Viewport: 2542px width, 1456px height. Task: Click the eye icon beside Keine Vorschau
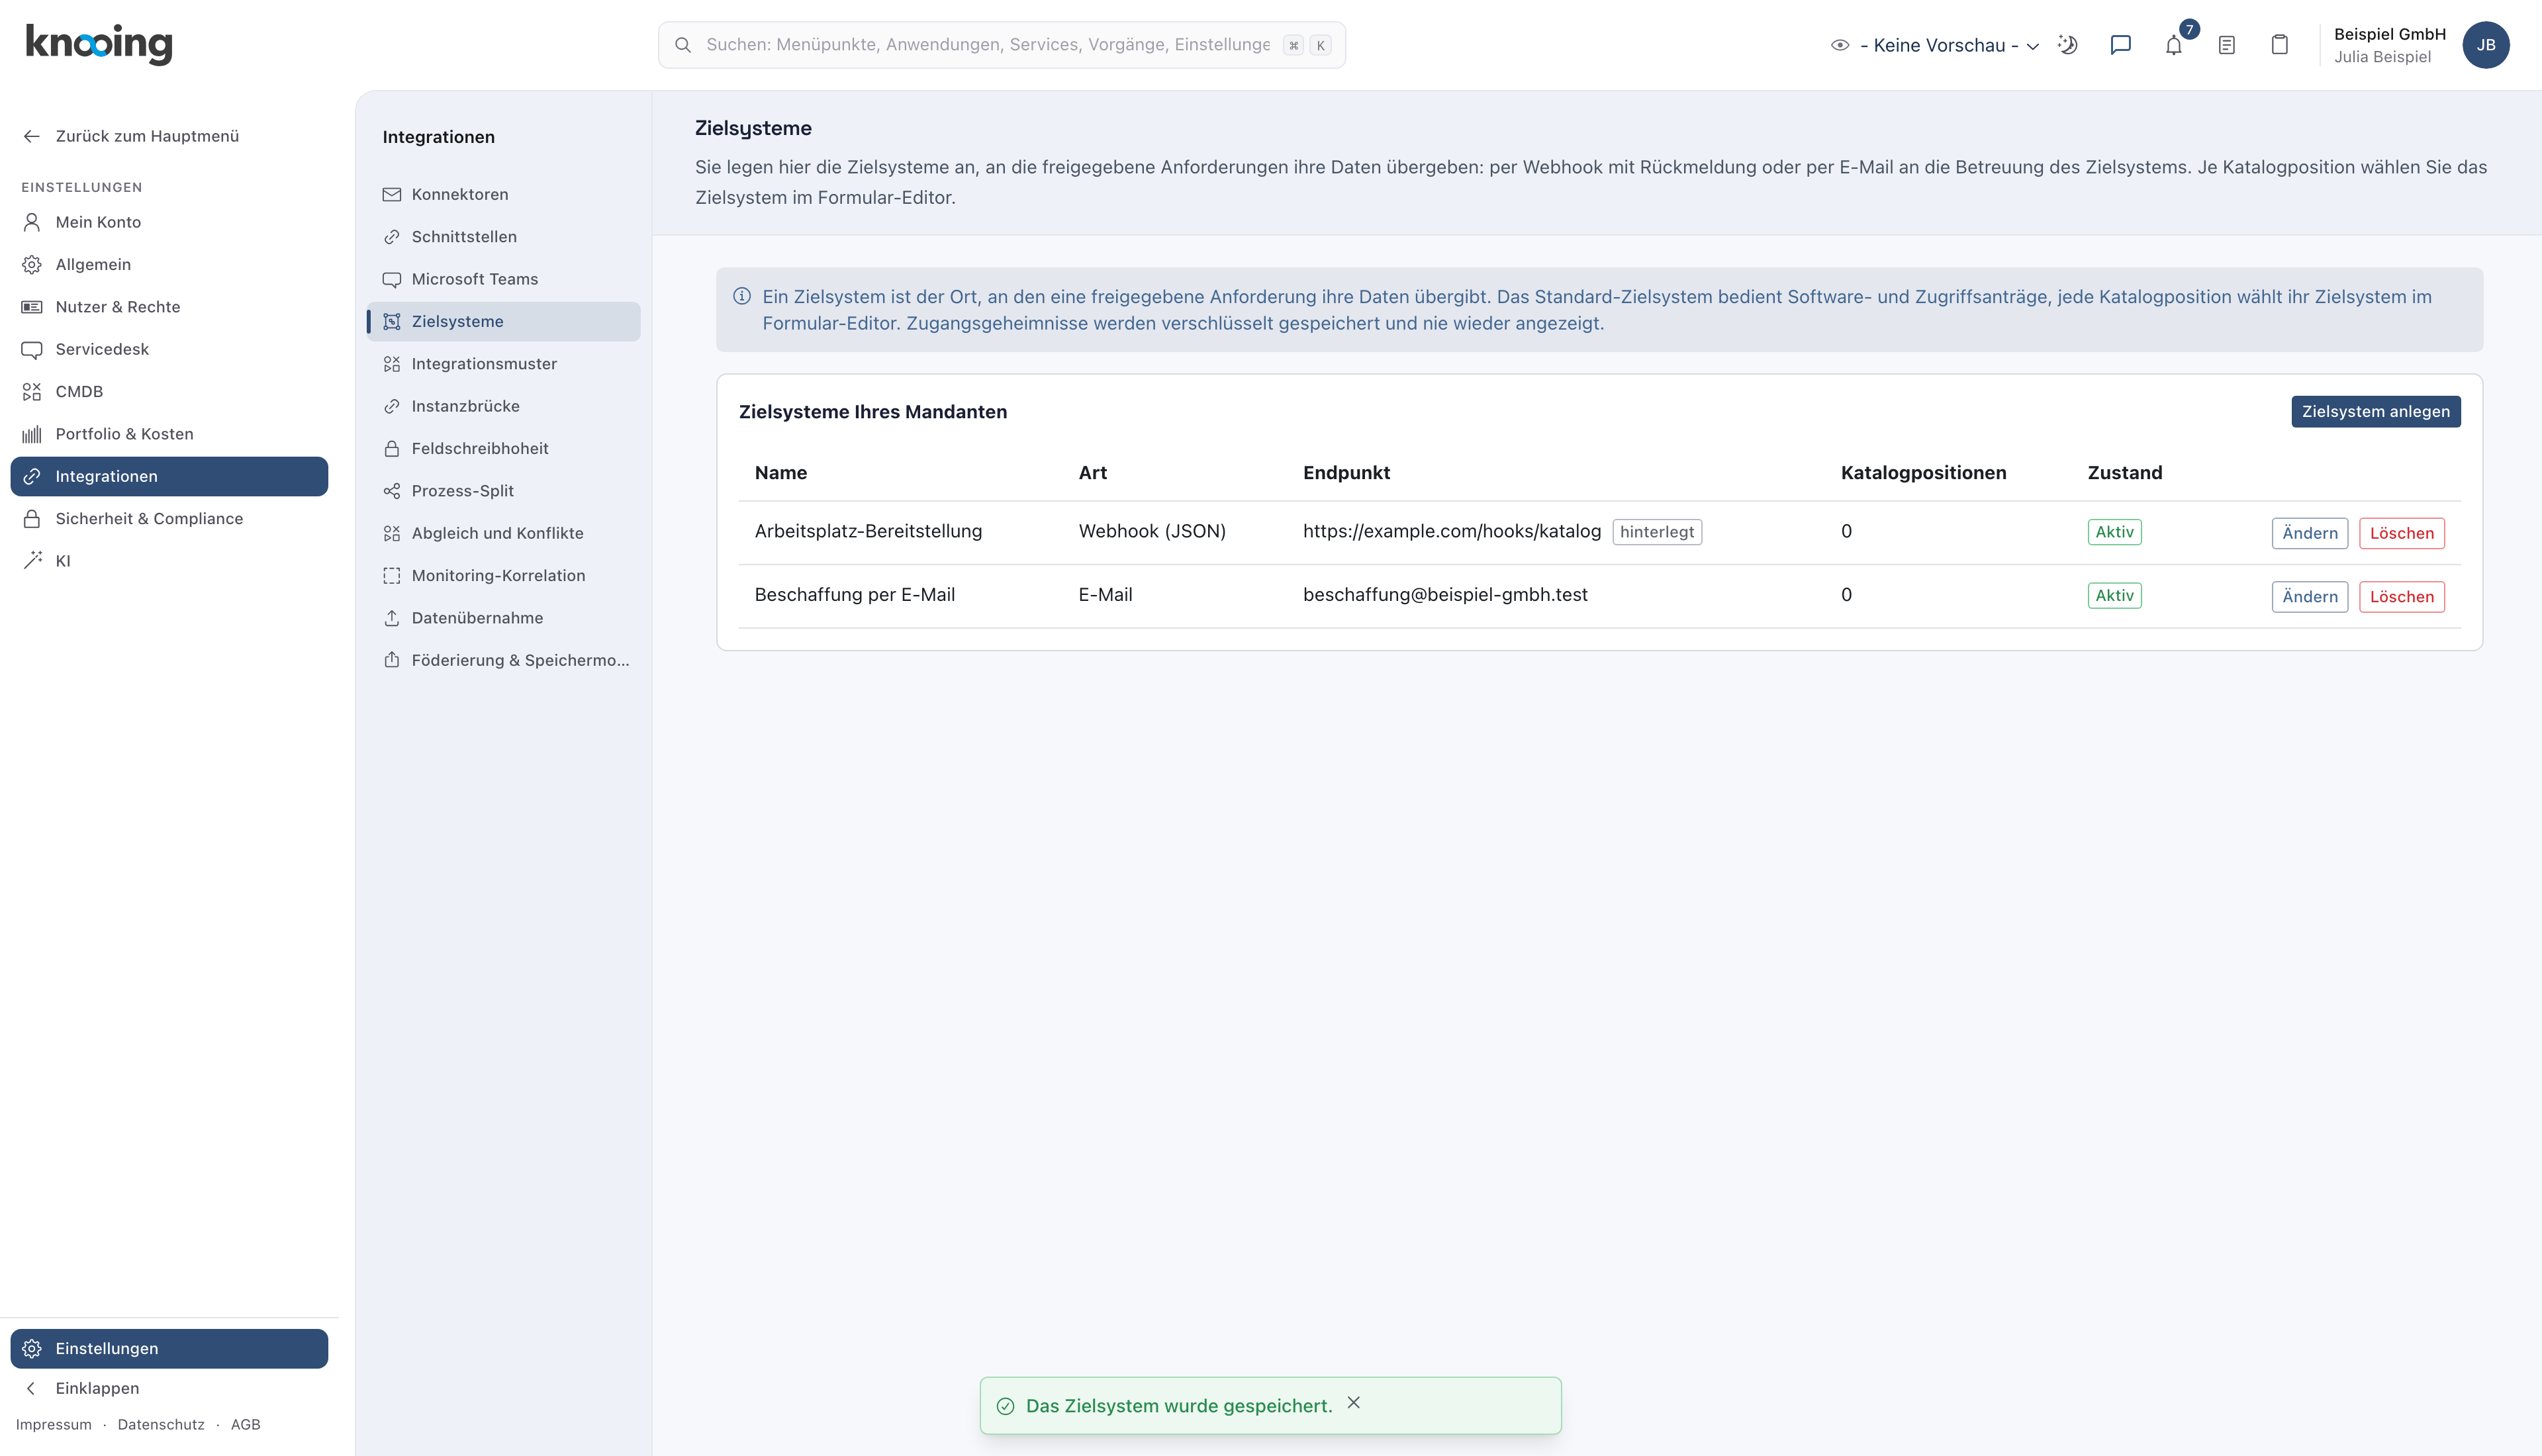click(x=1839, y=45)
